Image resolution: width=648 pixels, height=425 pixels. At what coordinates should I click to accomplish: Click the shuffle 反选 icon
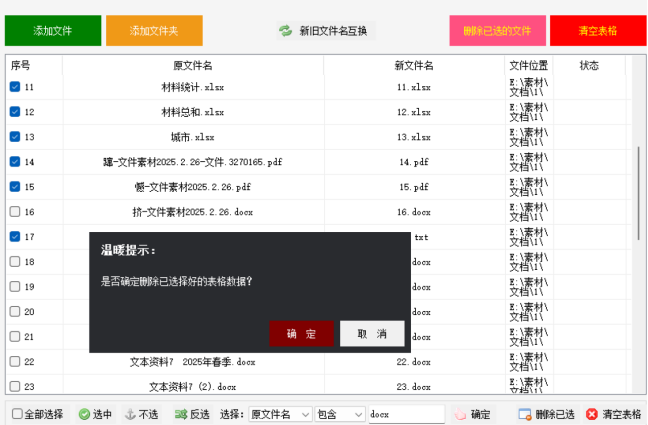tap(181, 414)
